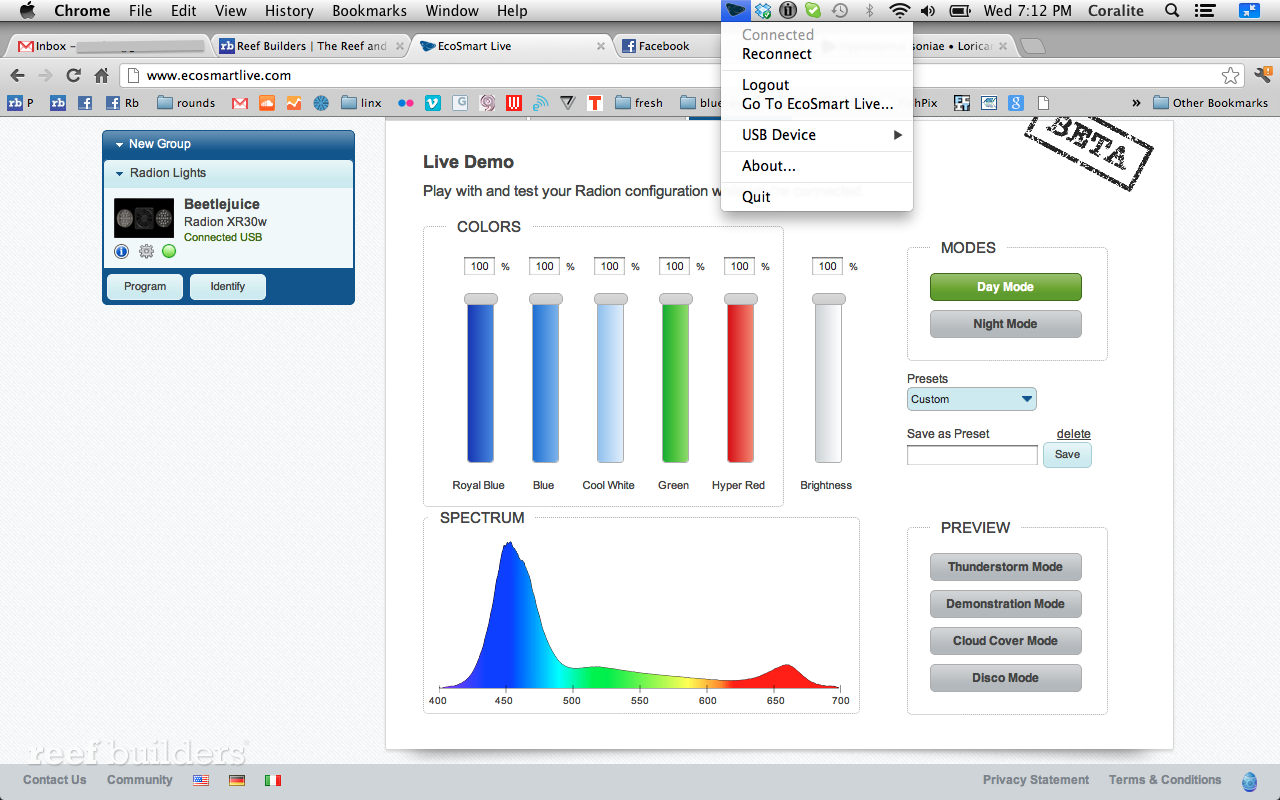
Task: Choose Reconnect from the tray menu
Action: [x=817, y=54]
